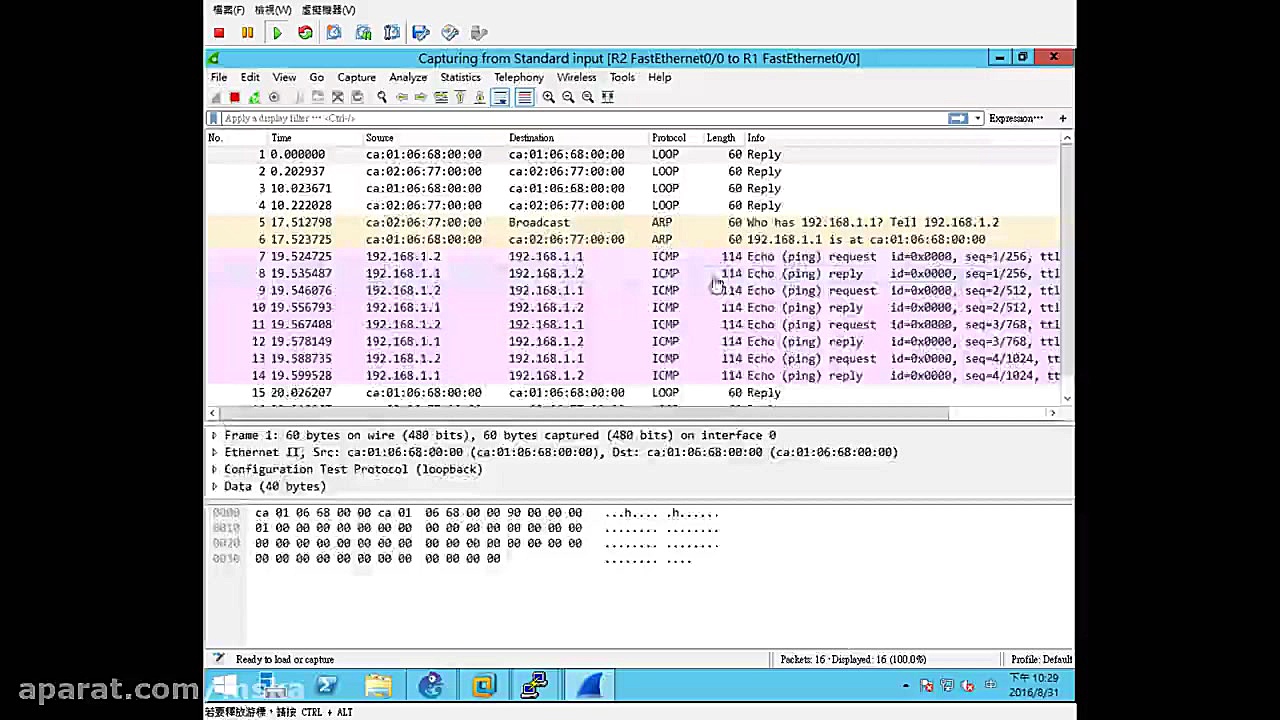Open the Help menu
Viewport: 1280px width, 720px height.
659,77
